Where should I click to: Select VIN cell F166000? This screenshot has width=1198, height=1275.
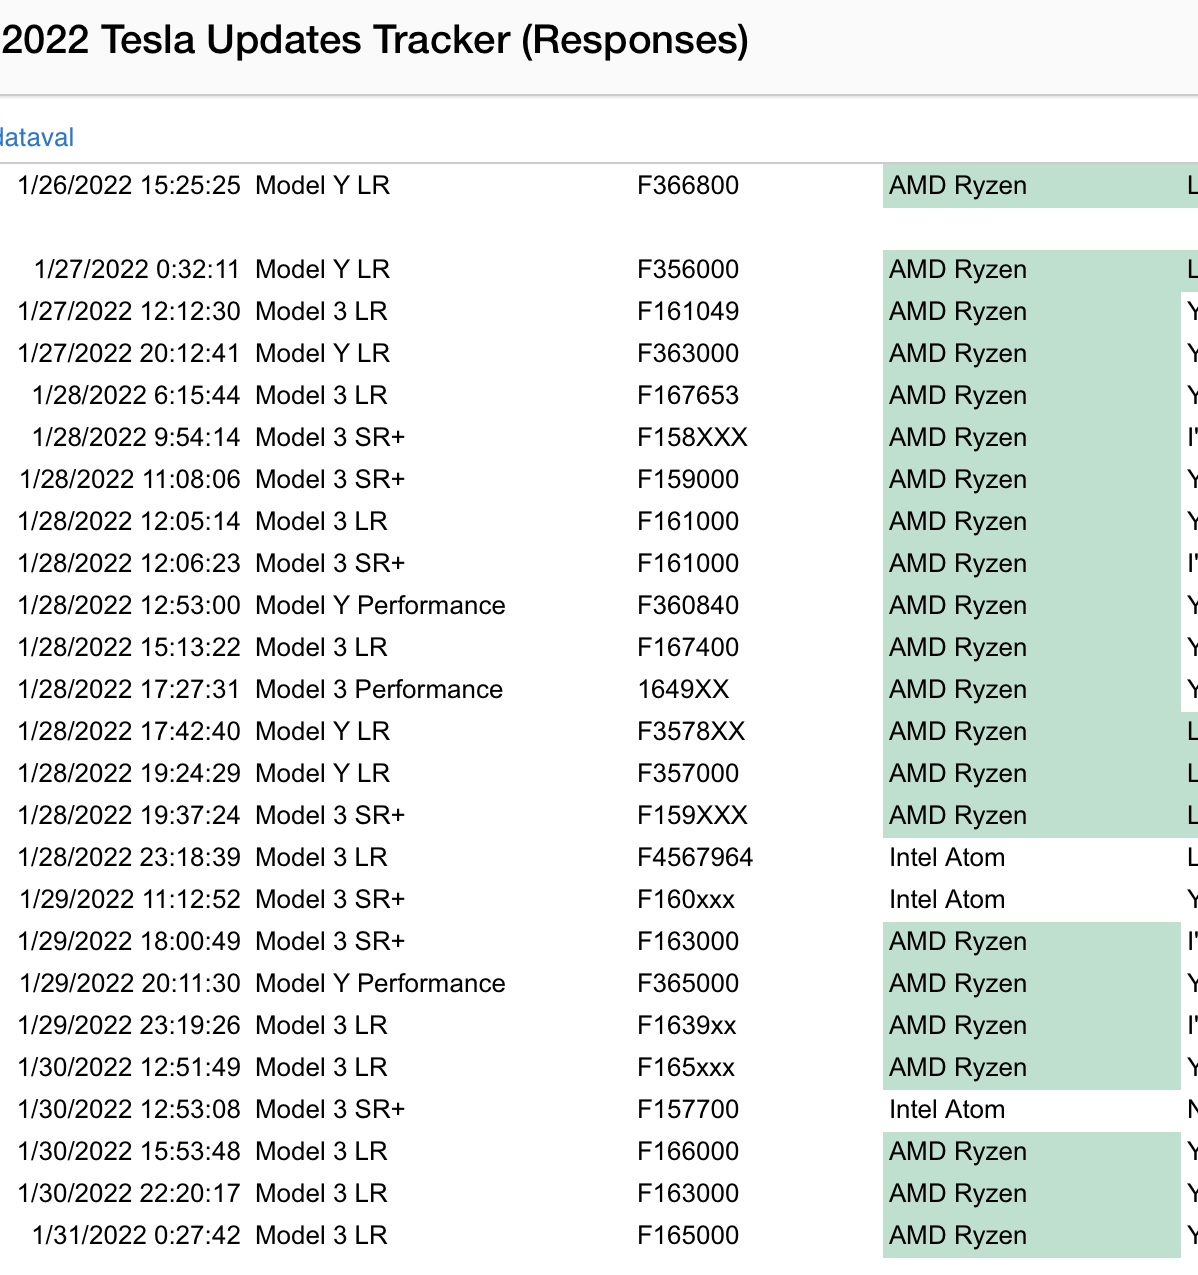[688, 1151]
